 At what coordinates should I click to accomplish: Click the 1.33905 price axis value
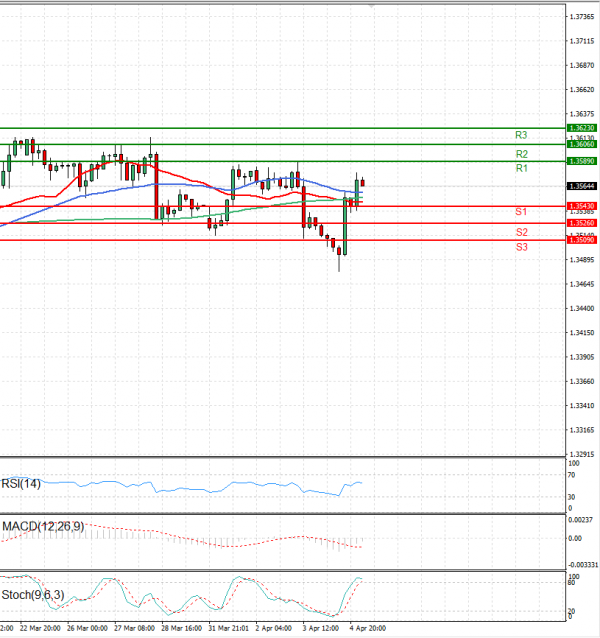point(582,357)
